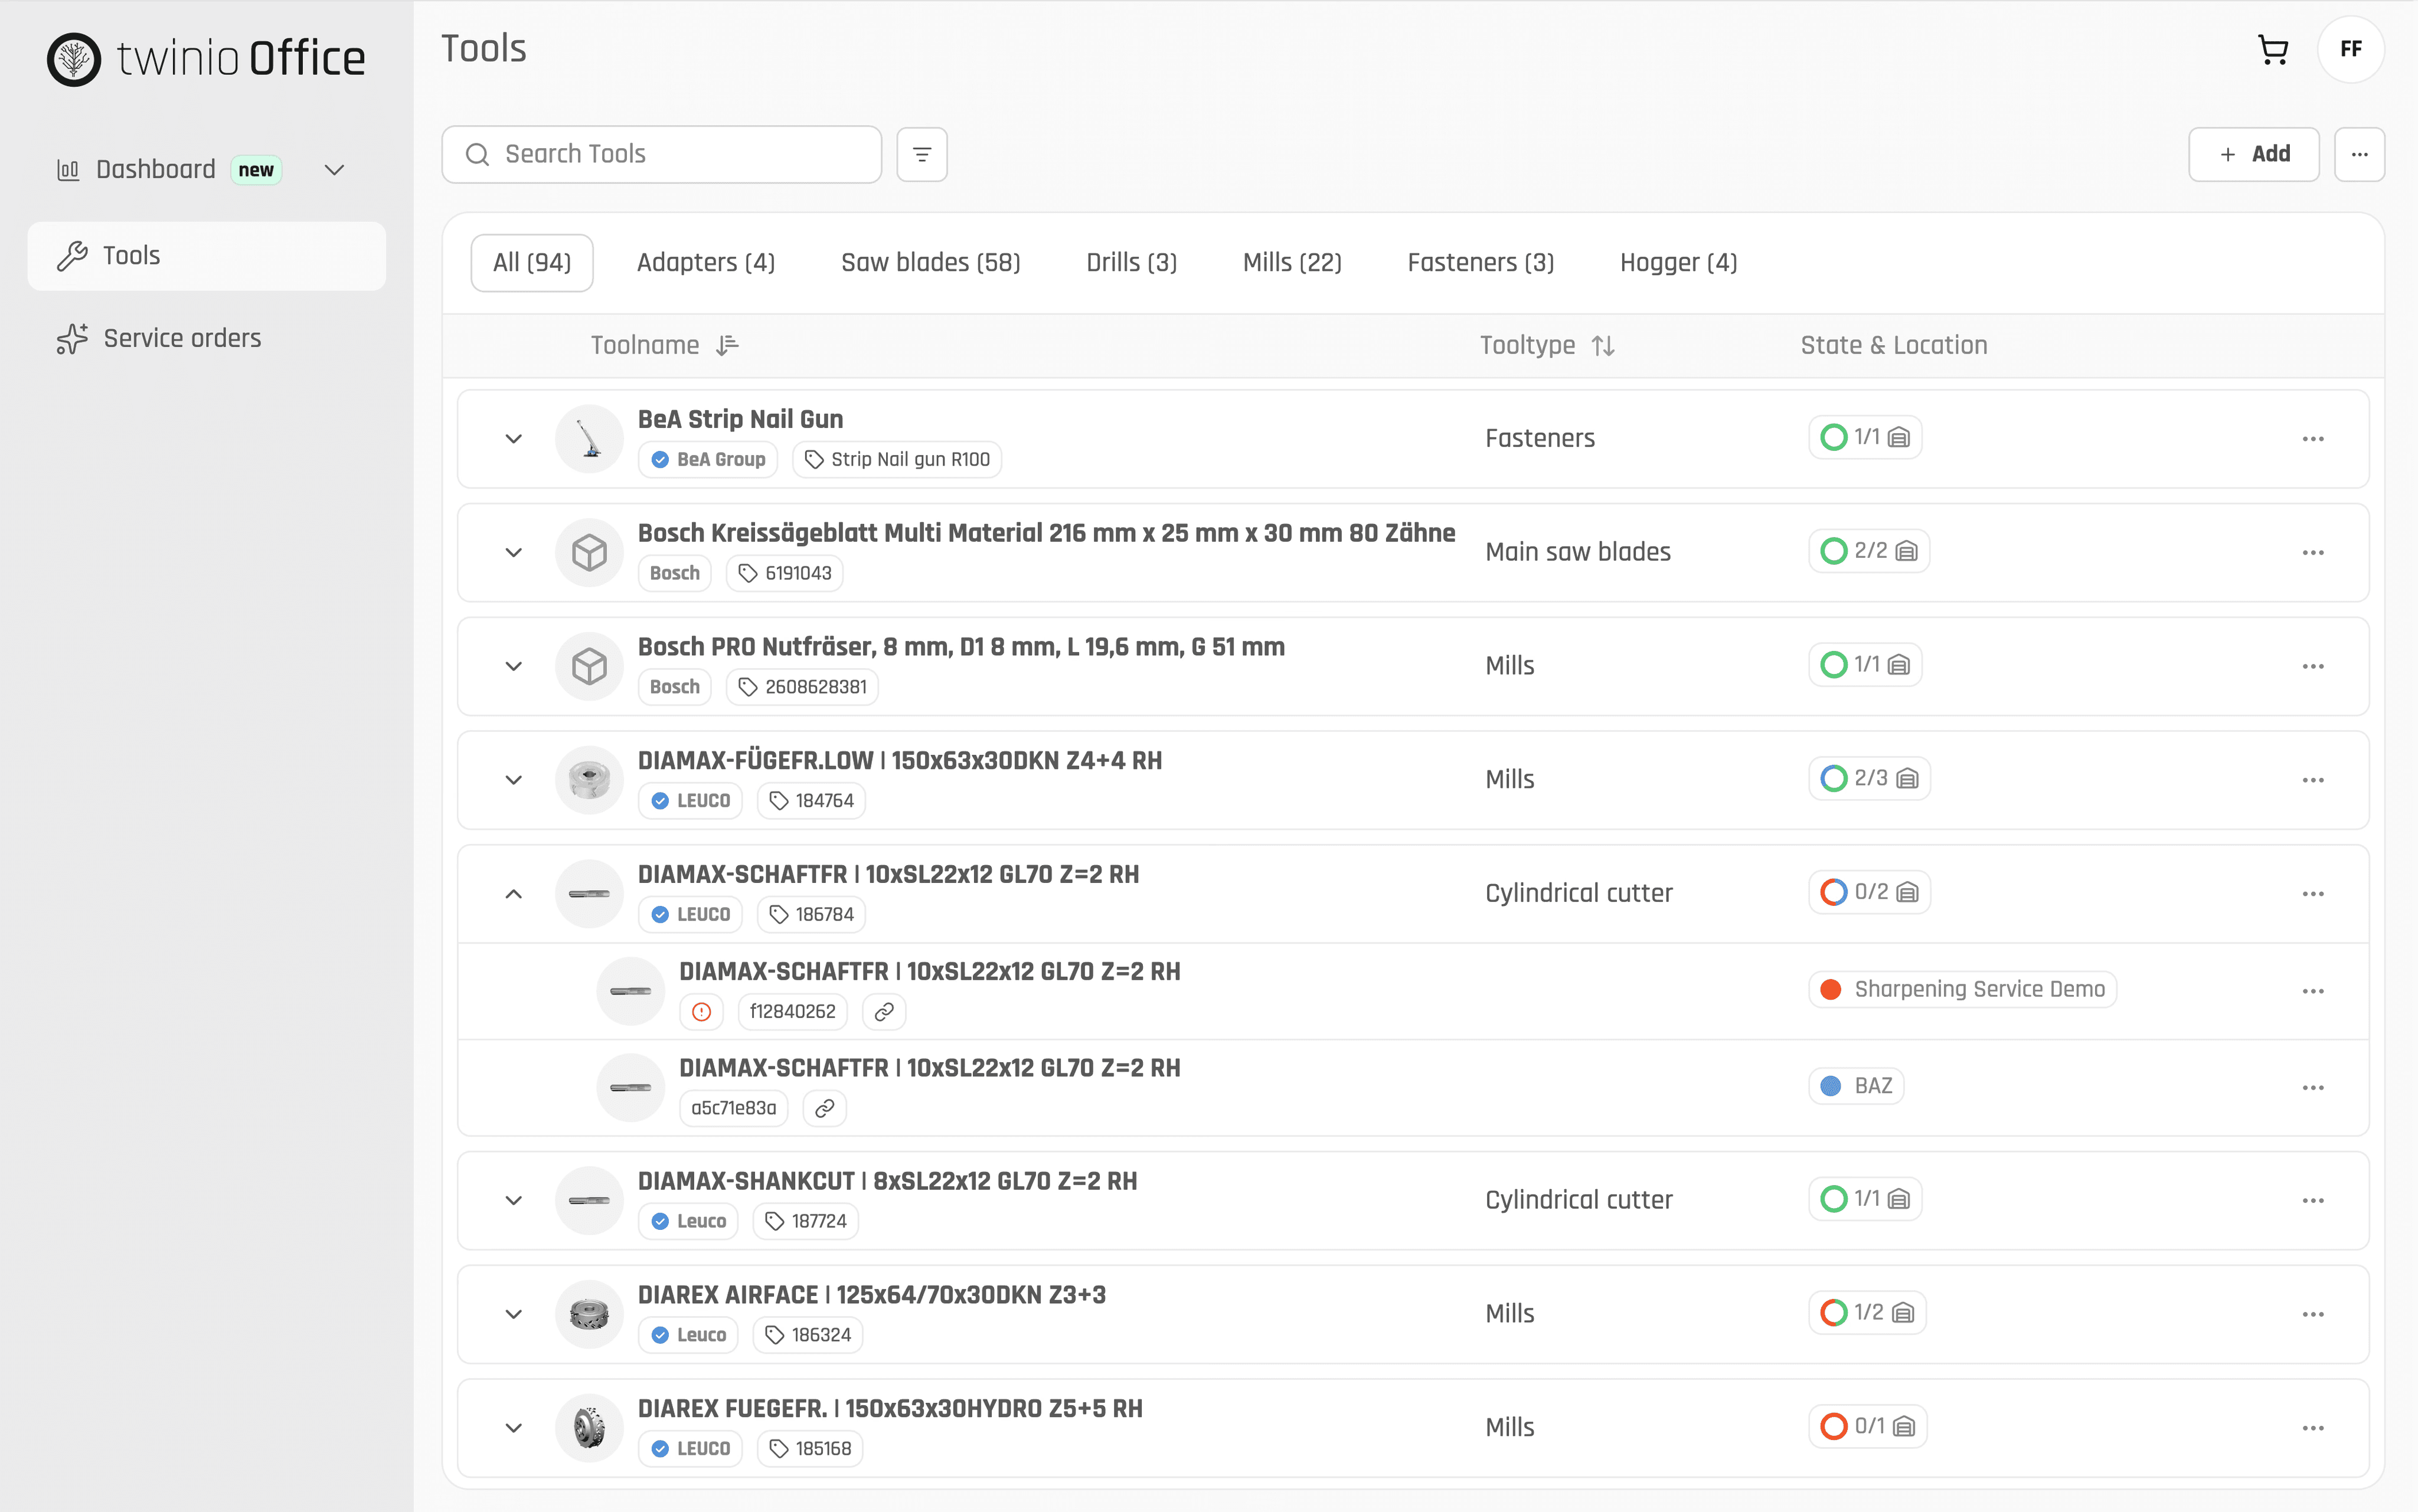Switch to the Mills (22) tab
Viewport: 2418px width, 1512px height.
(x=1291, y=263)
